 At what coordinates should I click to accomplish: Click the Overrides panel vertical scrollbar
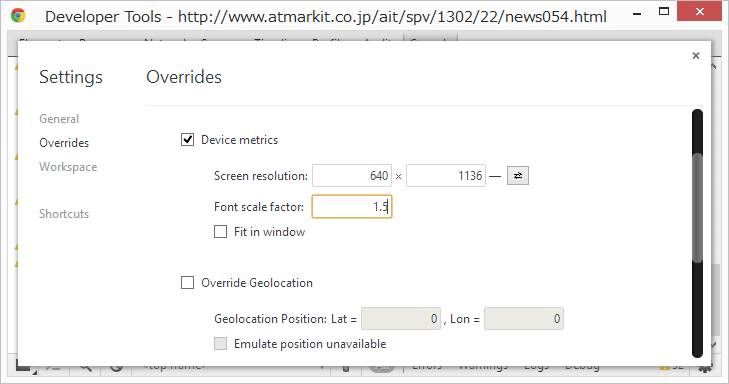point(697,233)
